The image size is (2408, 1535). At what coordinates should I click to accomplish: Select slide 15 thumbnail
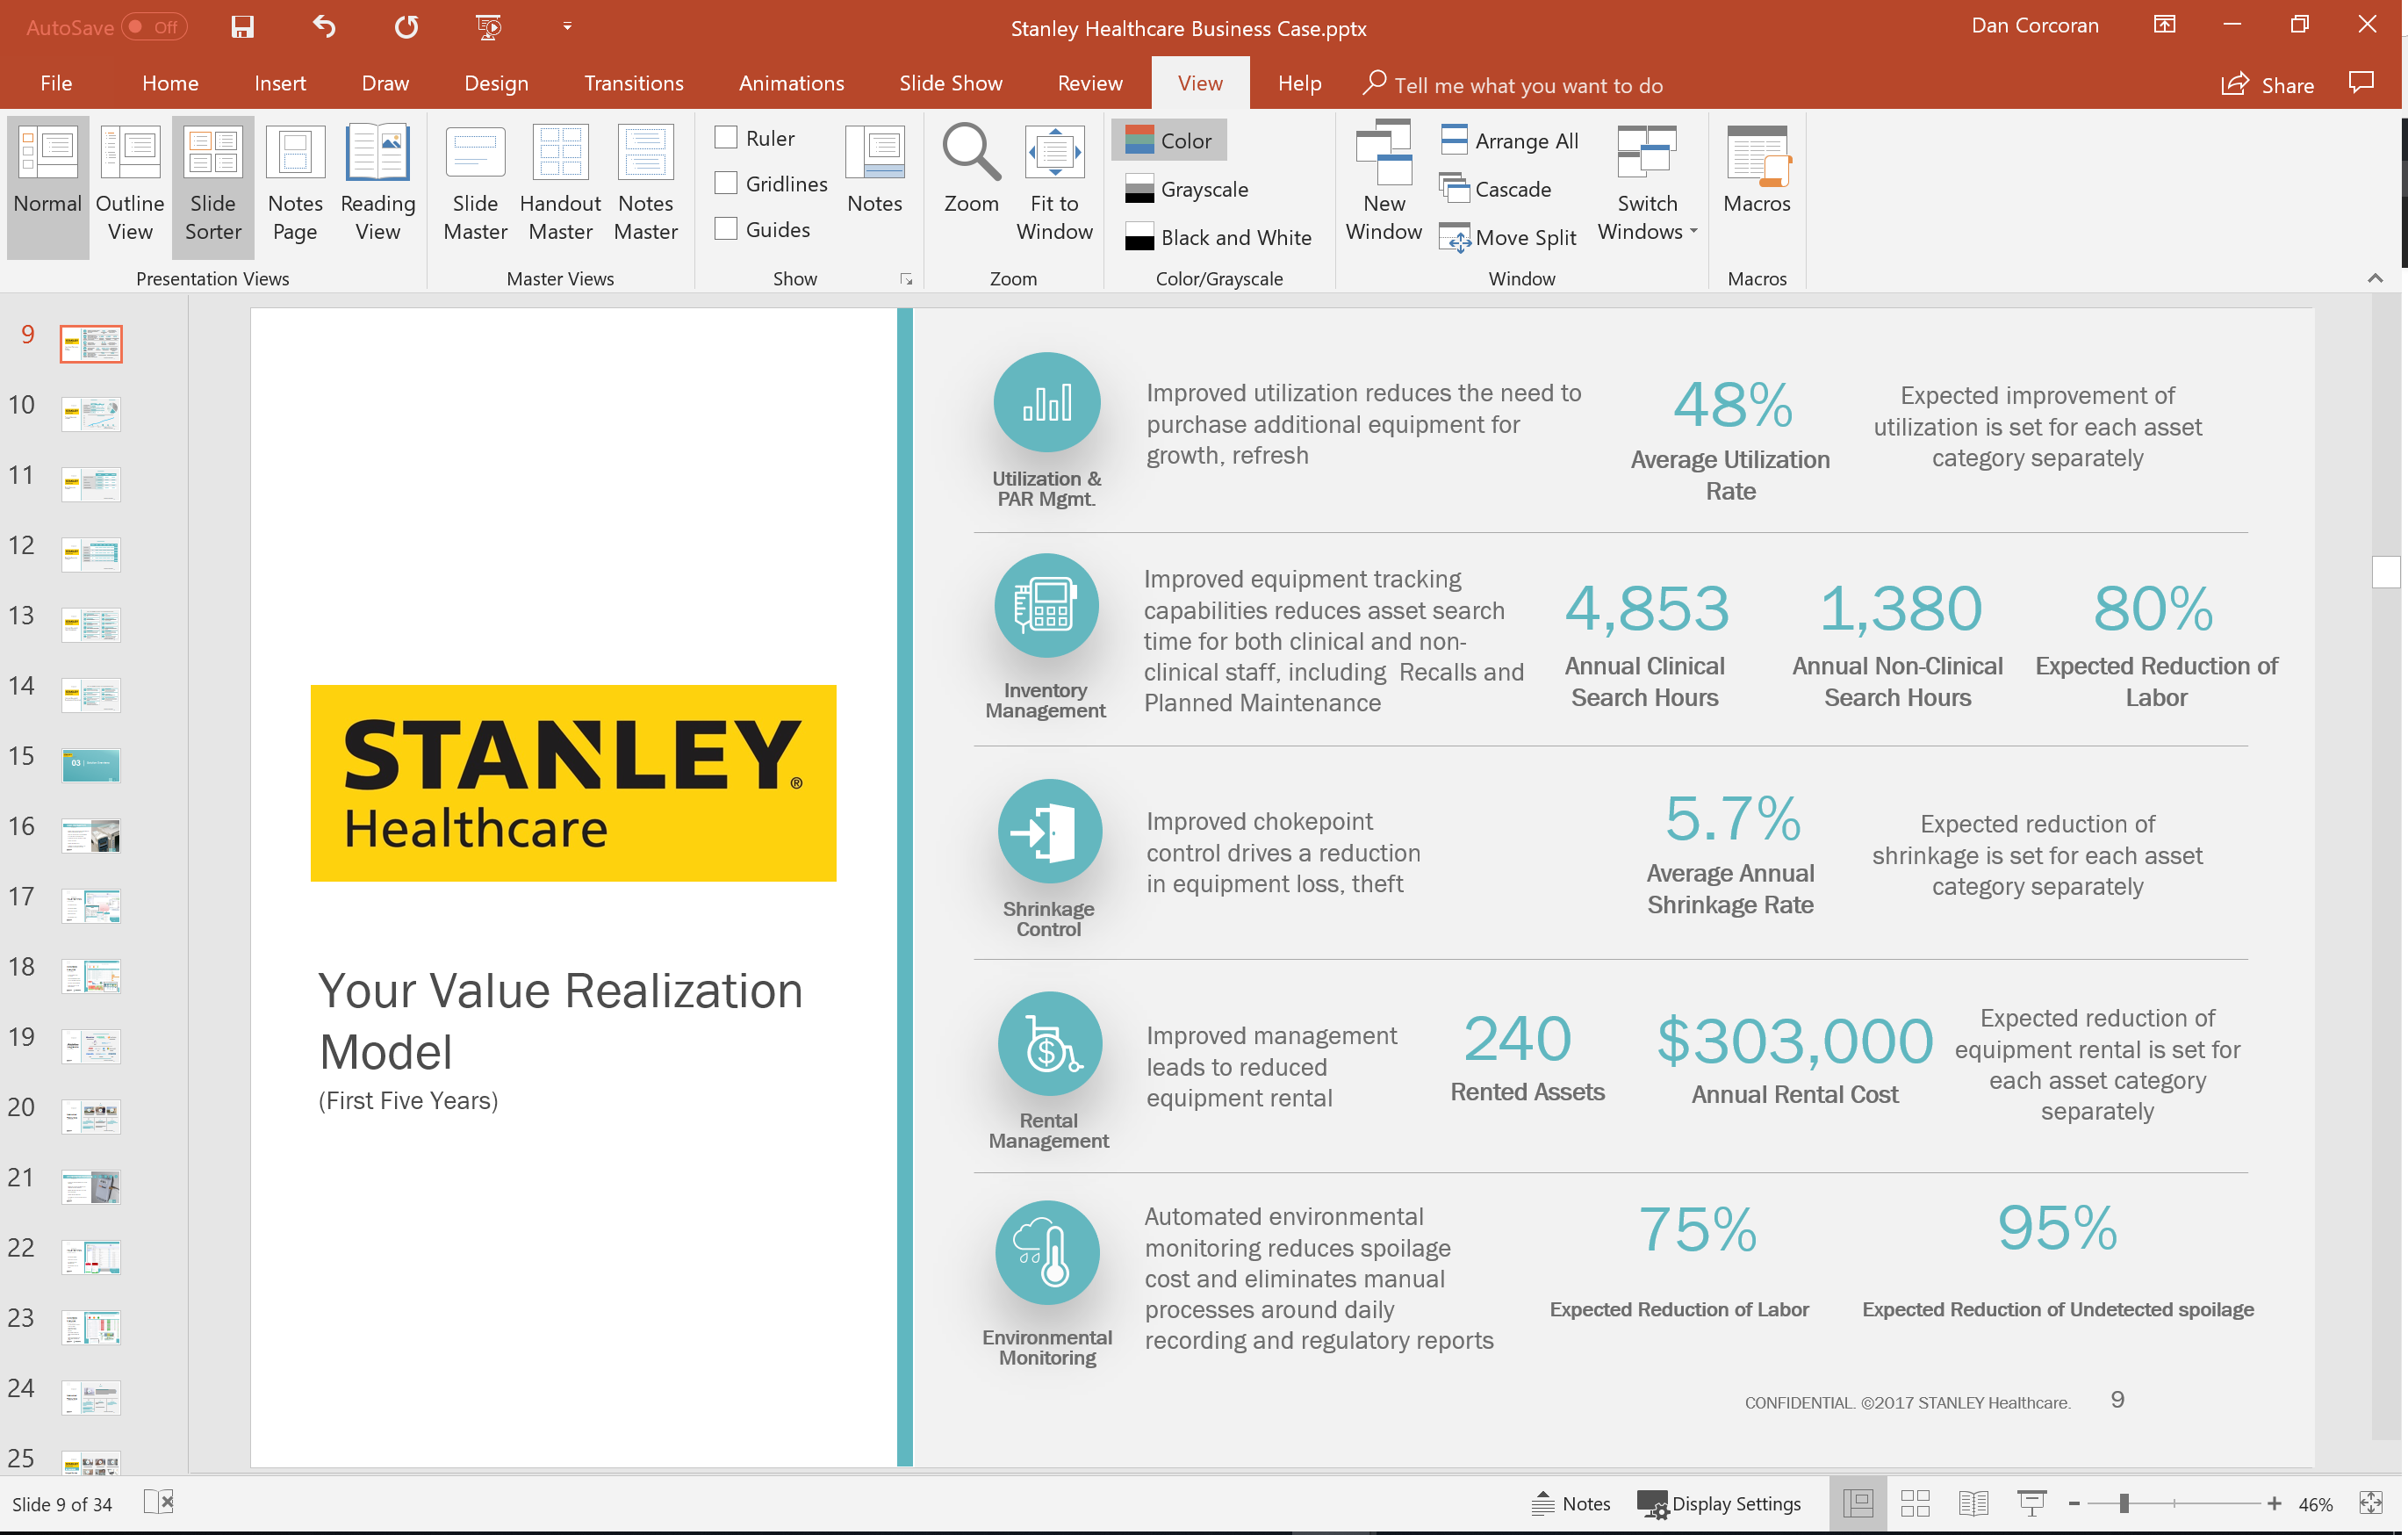click(91, 765)
